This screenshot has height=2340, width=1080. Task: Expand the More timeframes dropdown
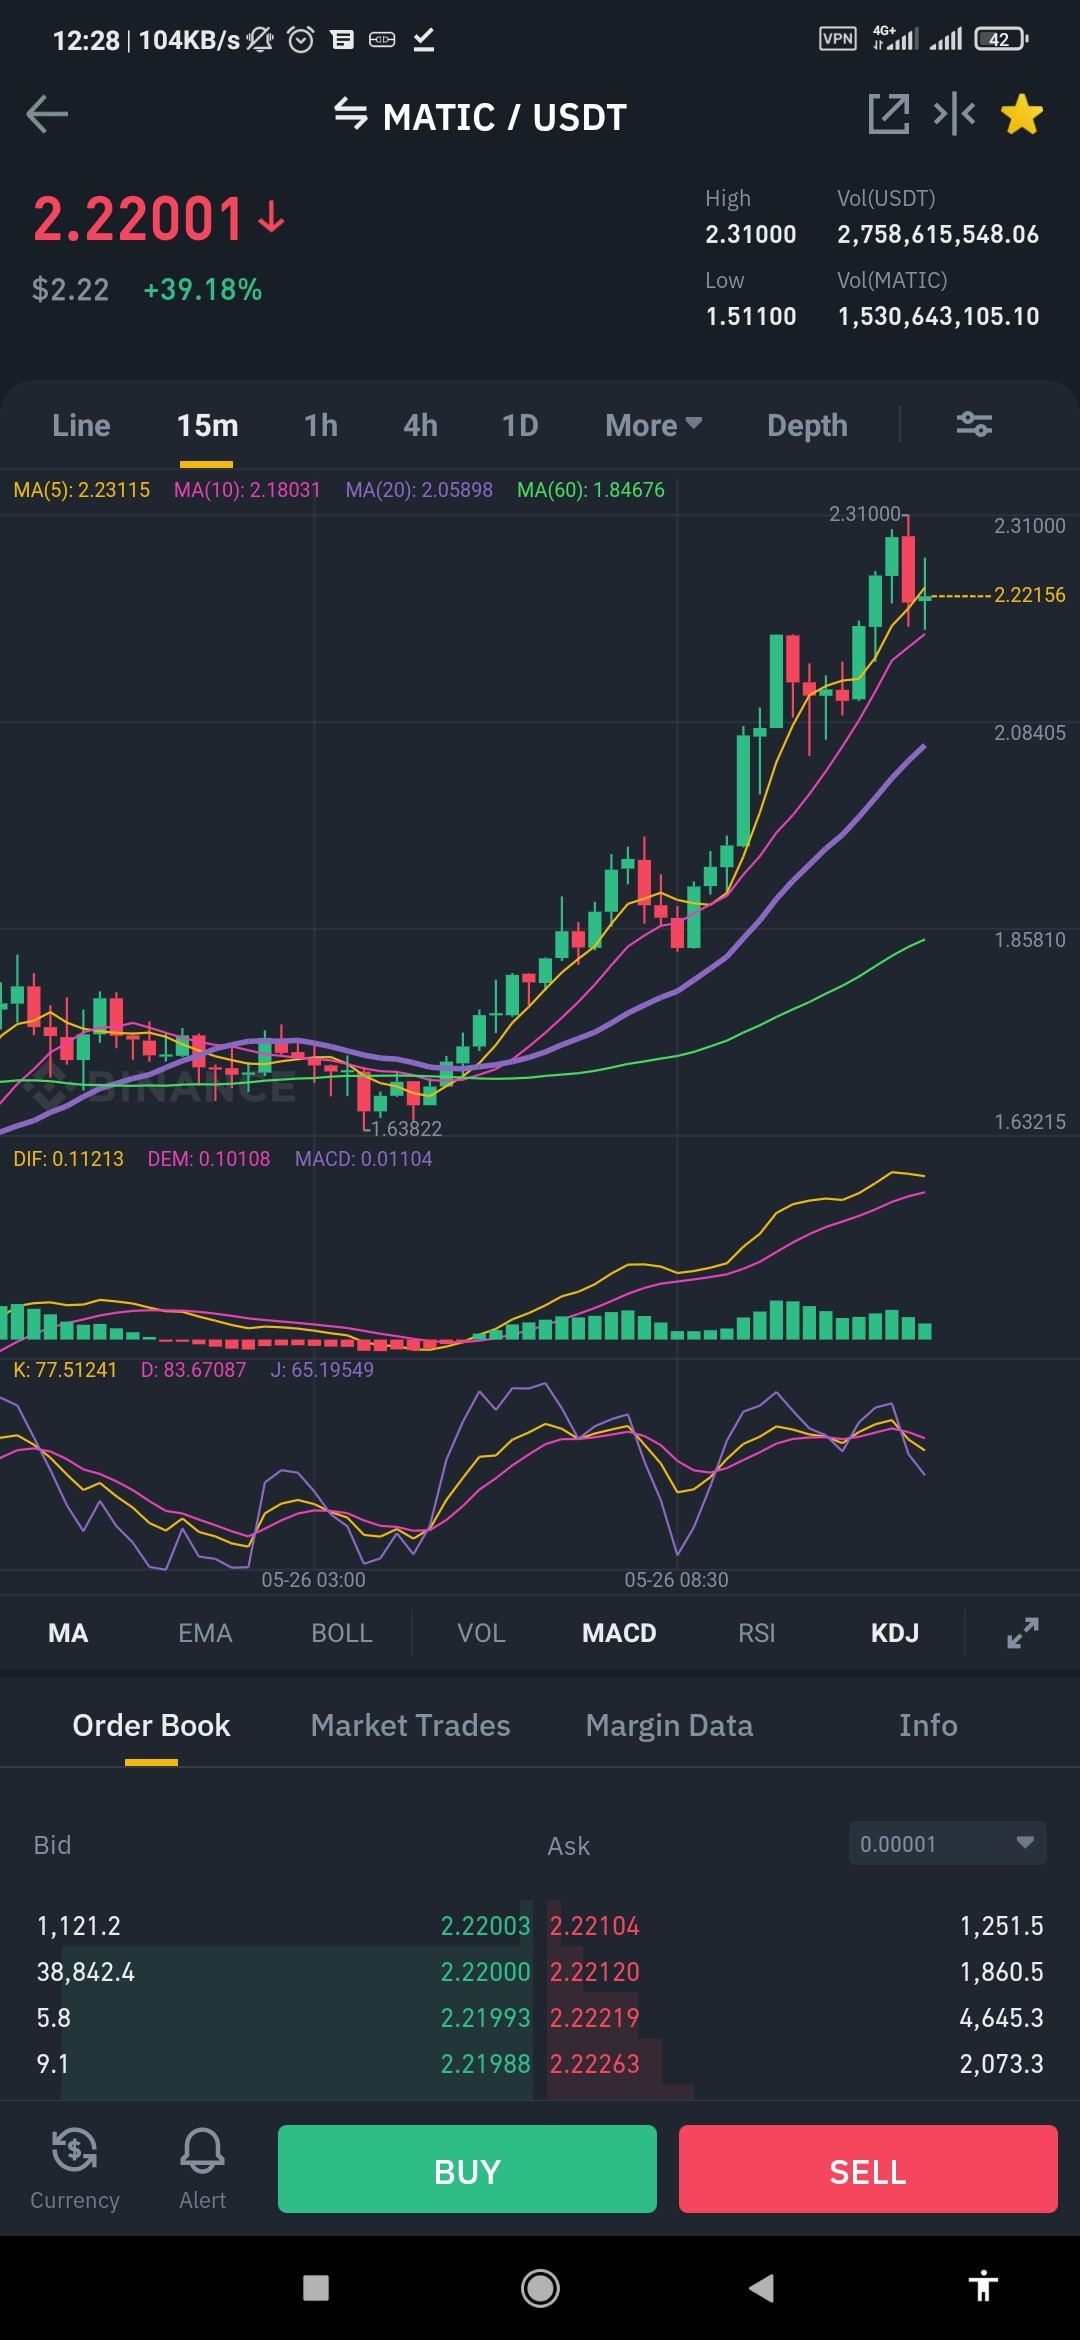[653, 425]
